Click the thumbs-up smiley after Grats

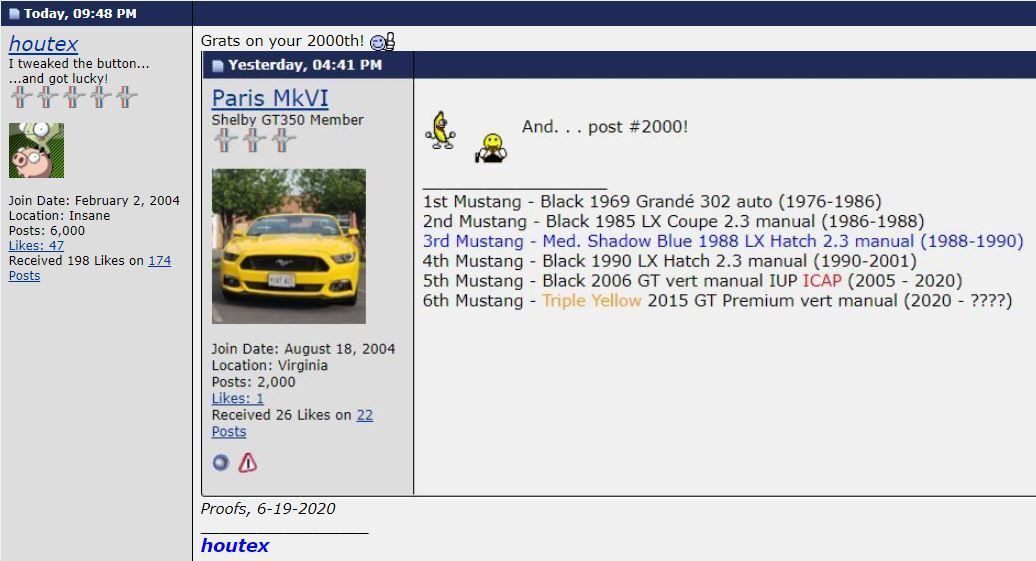382,42
